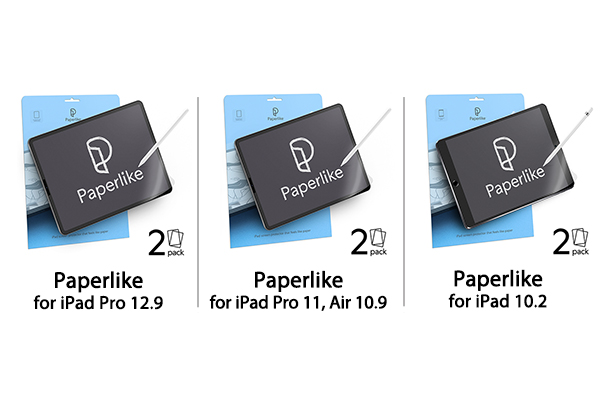Click the Paperlike for iPad 10.2 title
Image resolution: width=600 pixels, height=400 pixels.
coord(497,289)
